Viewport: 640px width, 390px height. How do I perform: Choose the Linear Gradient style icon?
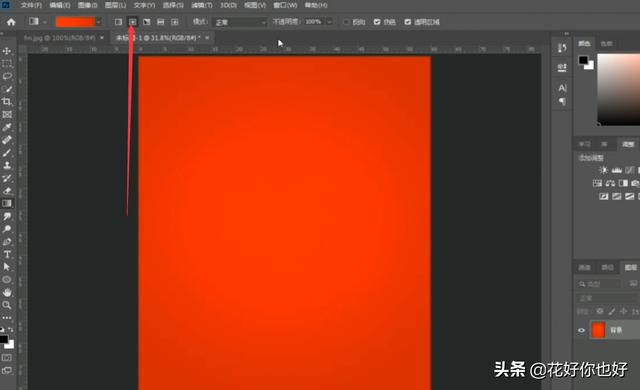pos(118,22)
